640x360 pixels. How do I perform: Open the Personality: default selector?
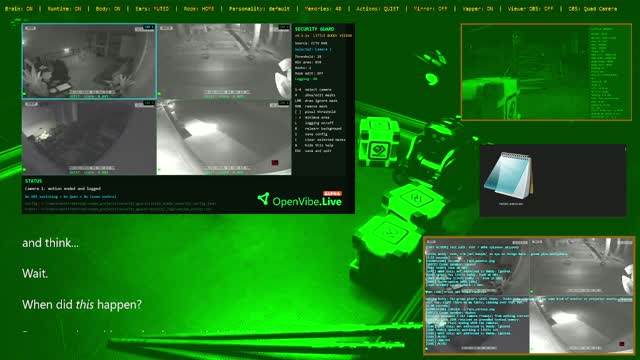point(259,9)
